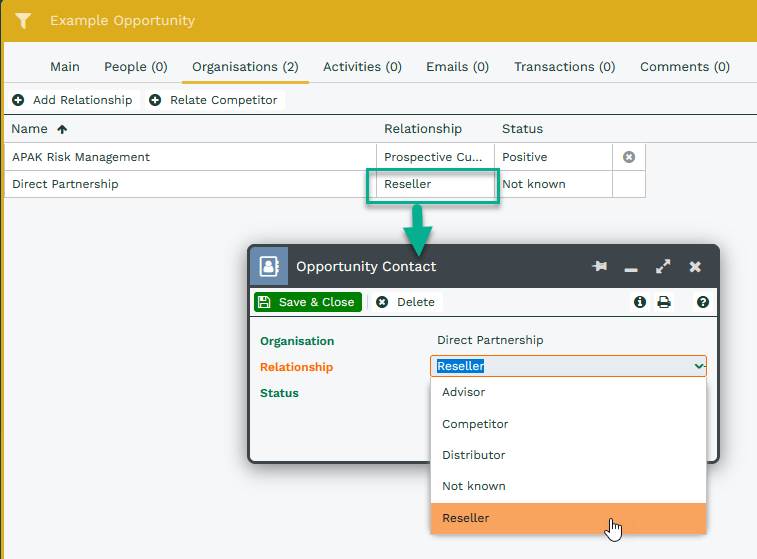The height and width of the screenshot is (559, 757).
Task: Choose Advisor from the relationship list
Action: [x=568, y=392]
